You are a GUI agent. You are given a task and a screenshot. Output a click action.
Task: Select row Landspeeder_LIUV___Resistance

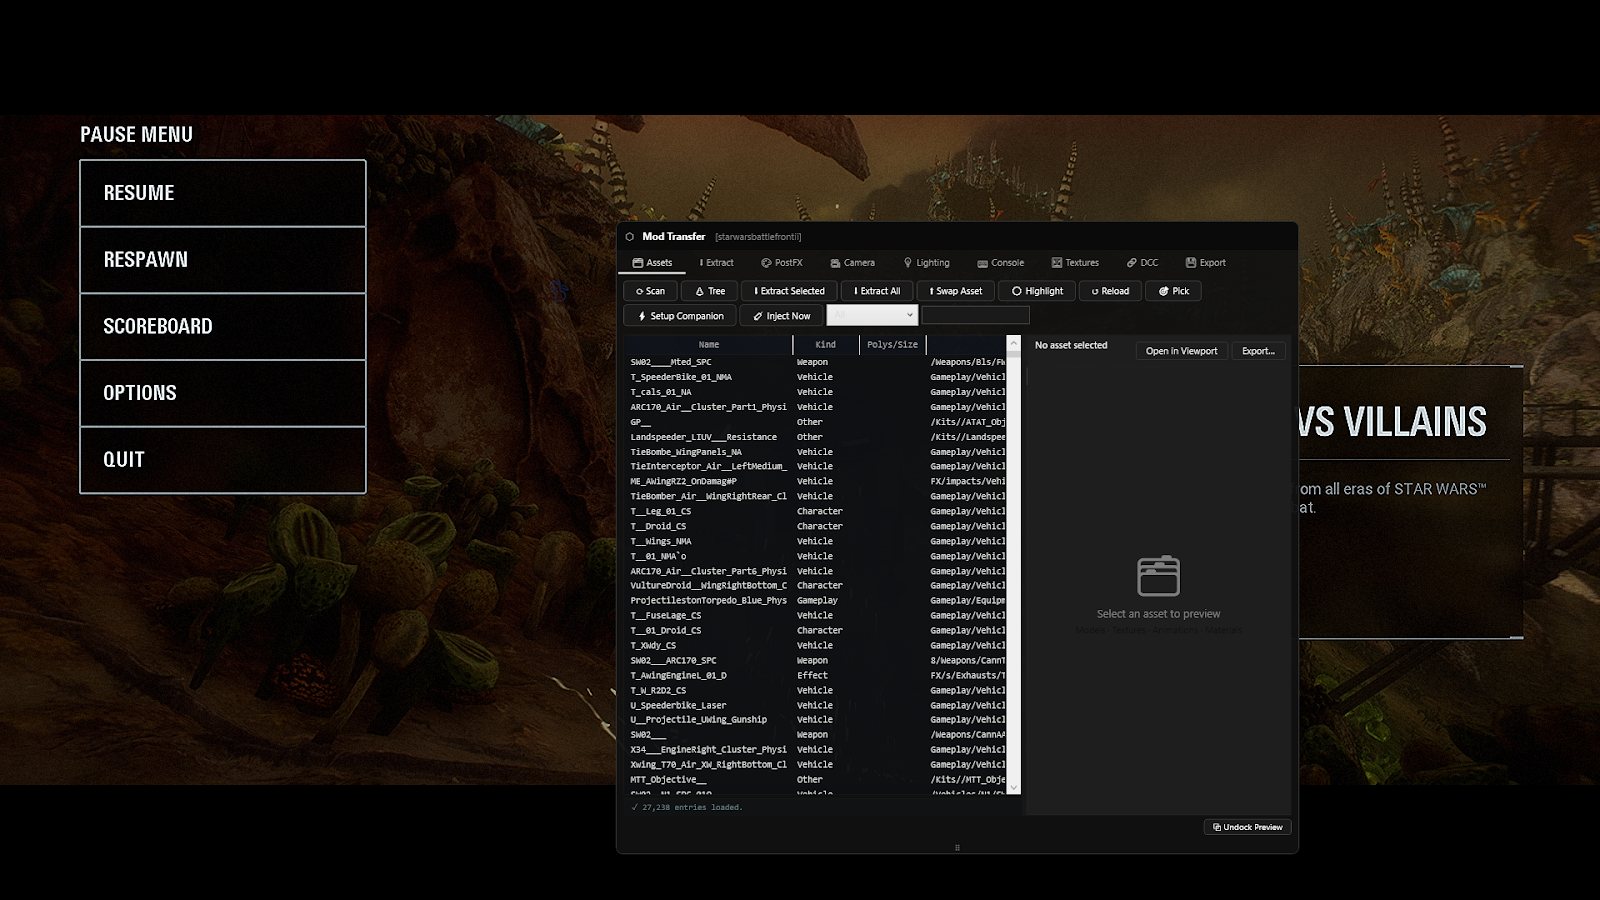(x=816, y=437)
